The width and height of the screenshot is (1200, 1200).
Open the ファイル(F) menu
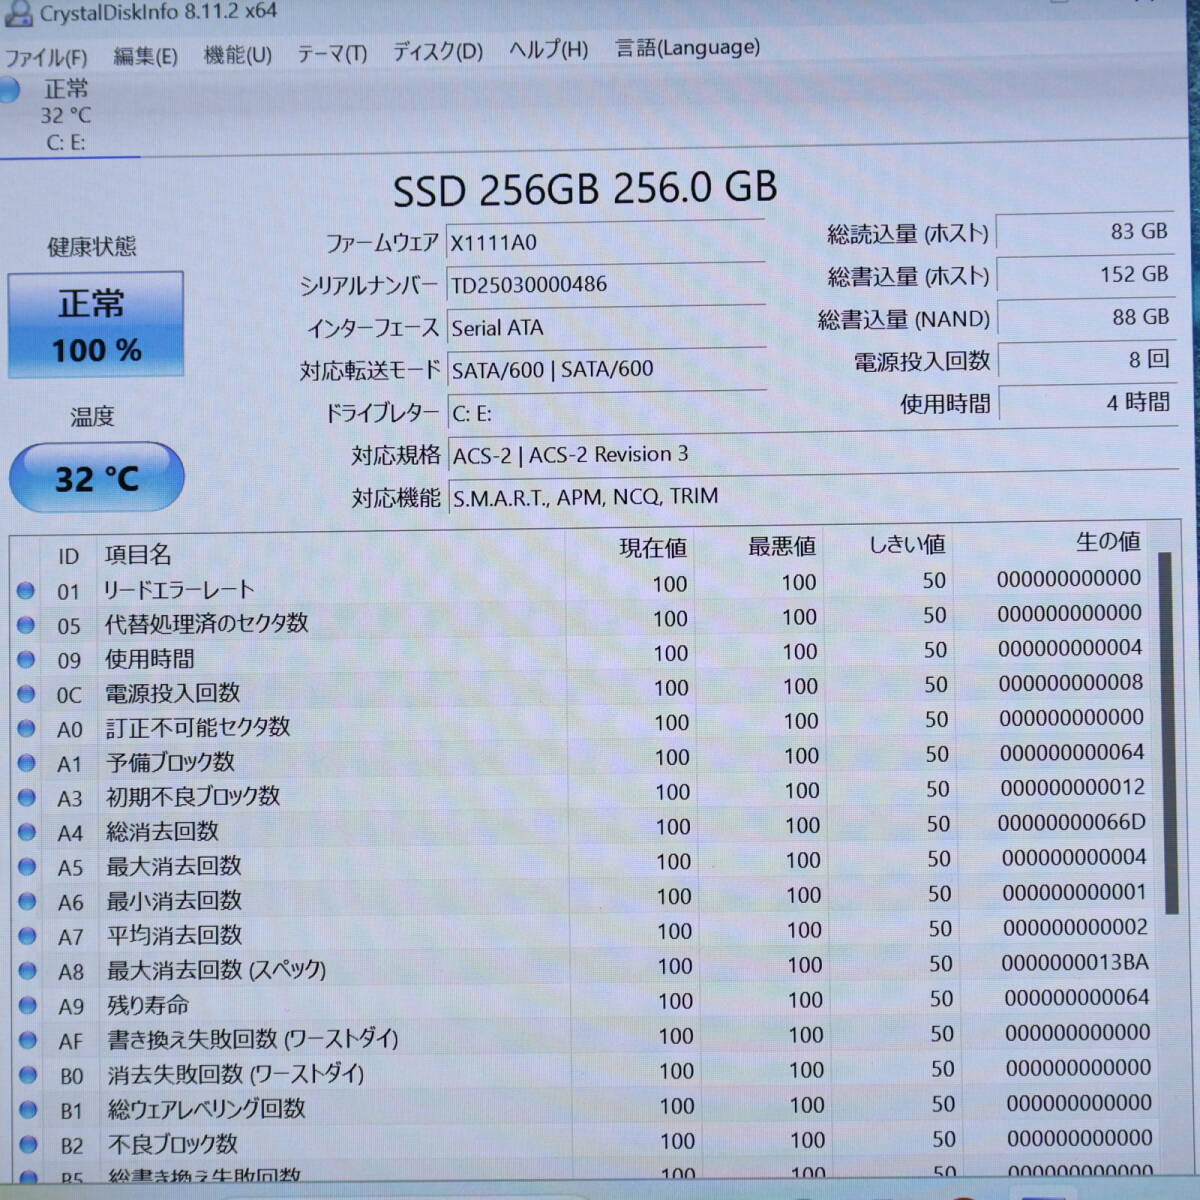(46, 57)
